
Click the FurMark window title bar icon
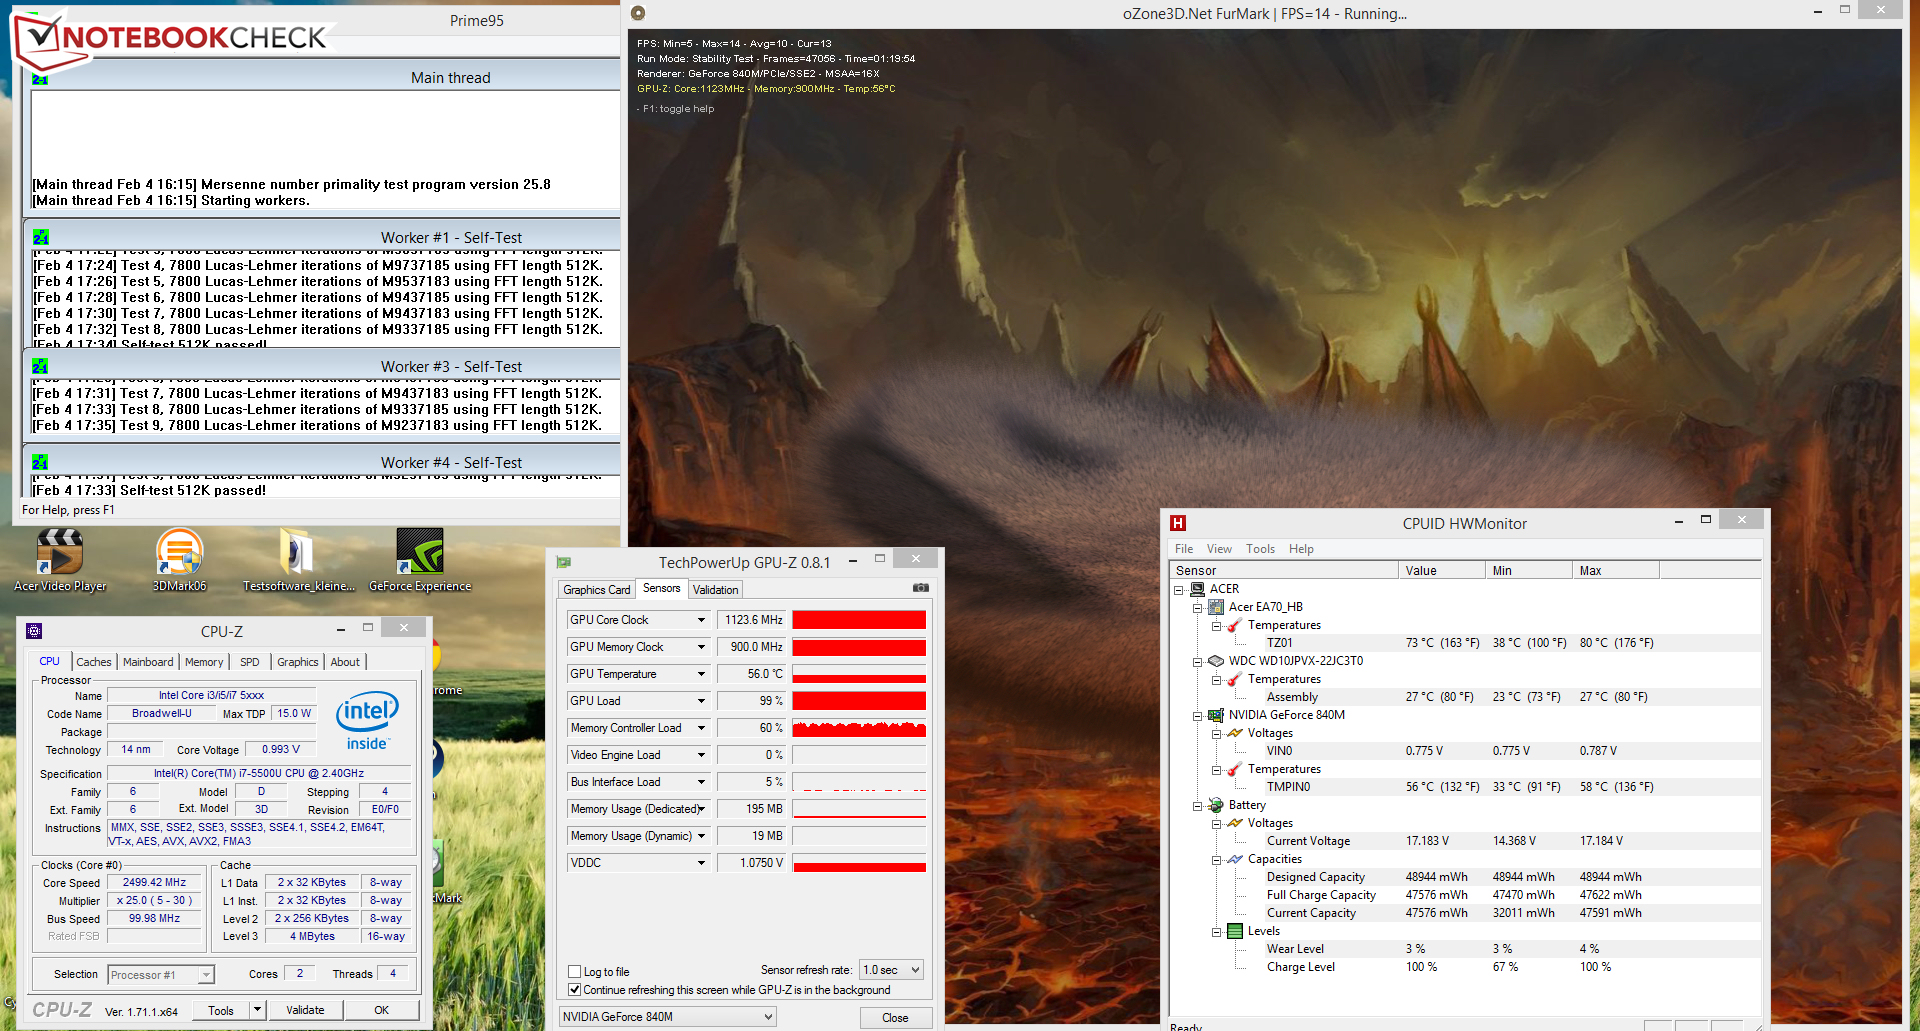click(638, 13)
